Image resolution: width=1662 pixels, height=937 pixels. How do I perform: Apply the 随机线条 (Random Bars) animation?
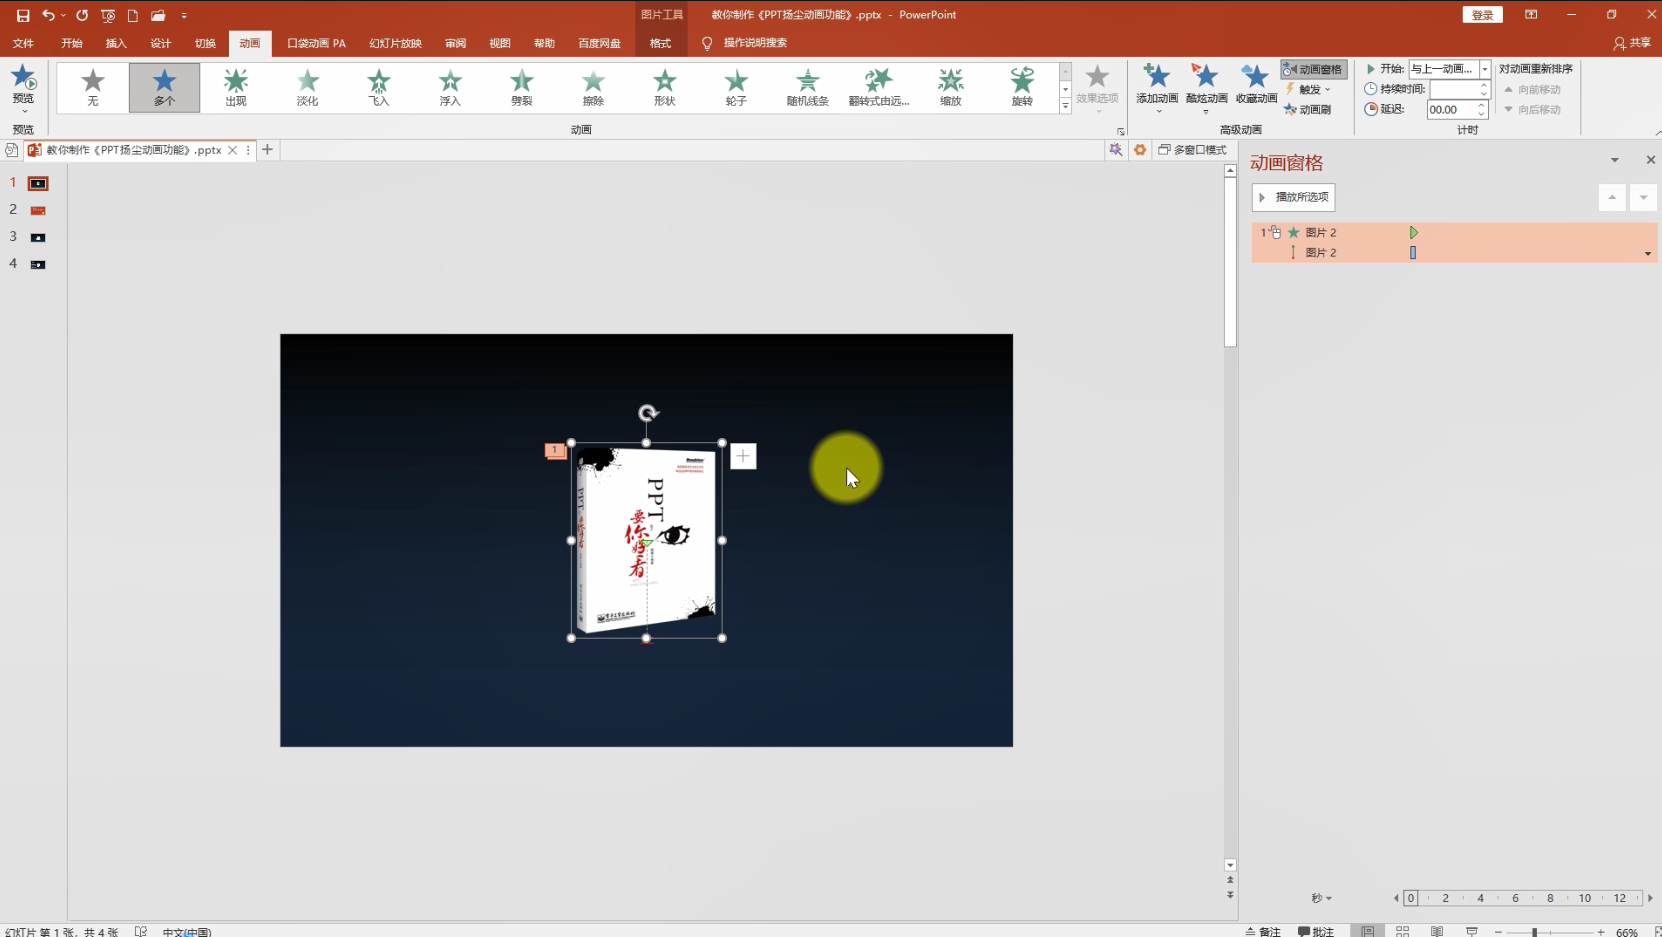tap(808, 87)
